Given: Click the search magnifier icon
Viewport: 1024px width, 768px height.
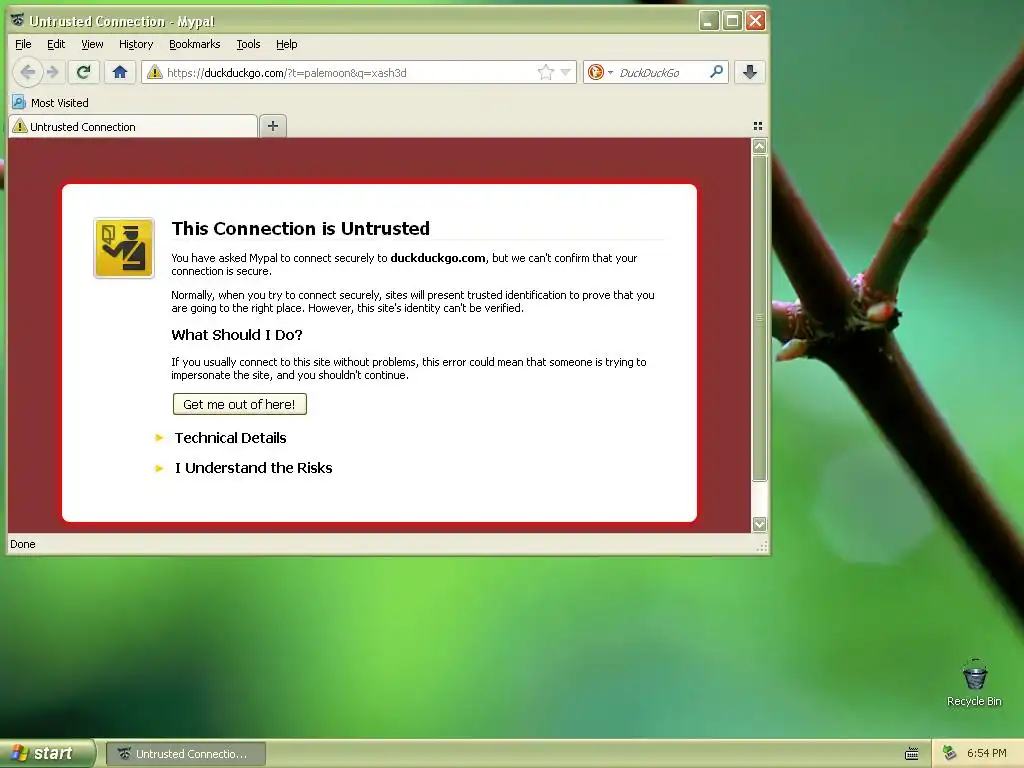Looking at the screenshot, I should coord(716,72).
